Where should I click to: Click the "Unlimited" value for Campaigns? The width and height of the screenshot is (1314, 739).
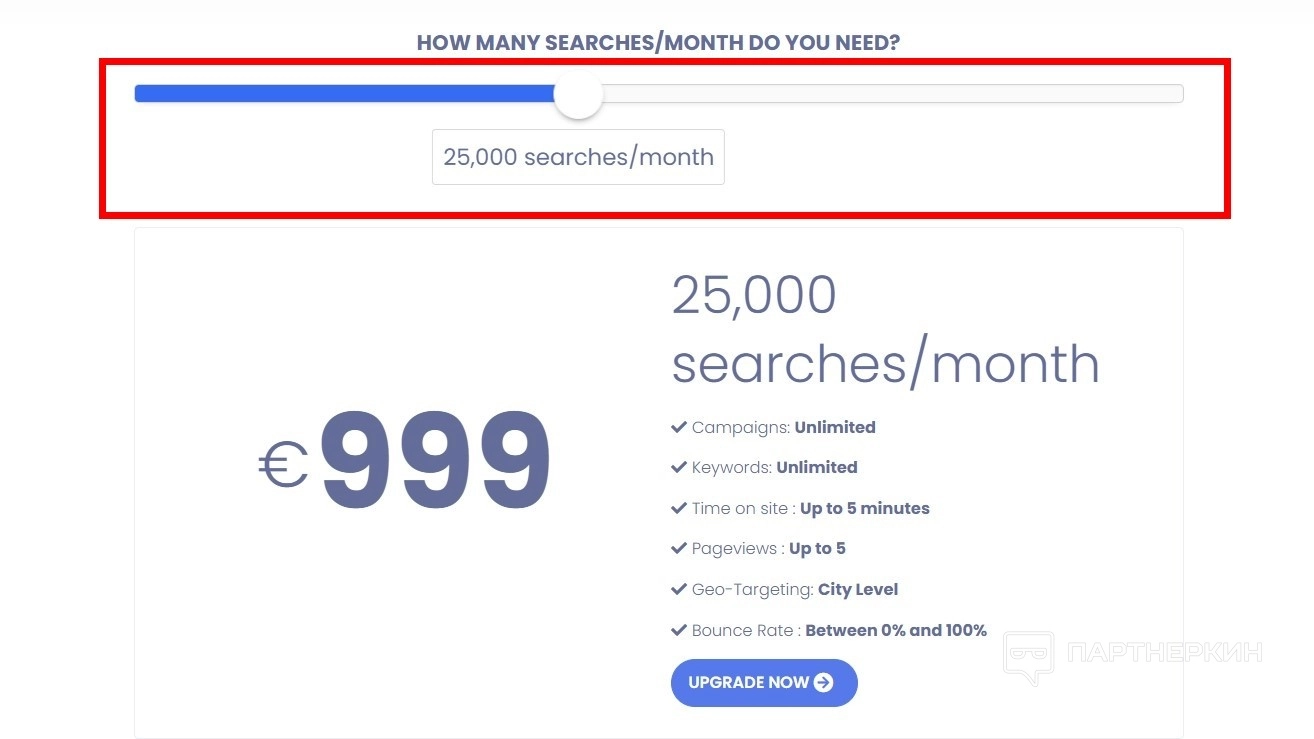(835, 427)
